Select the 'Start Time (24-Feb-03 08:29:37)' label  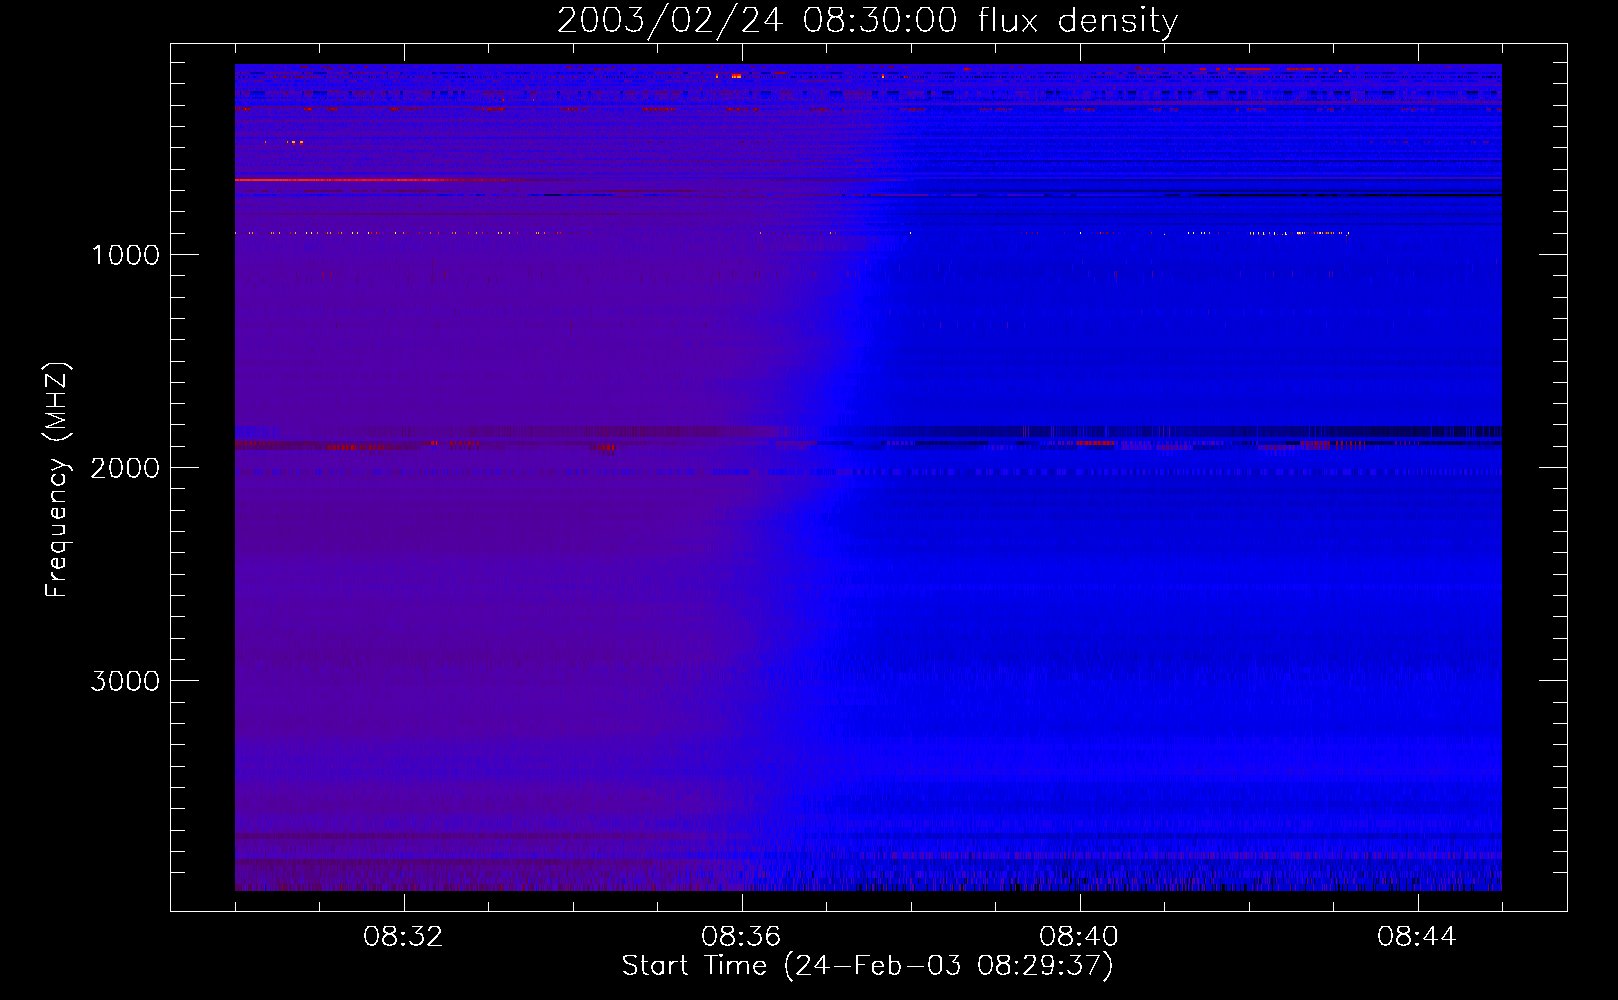(x=867, y=966)
